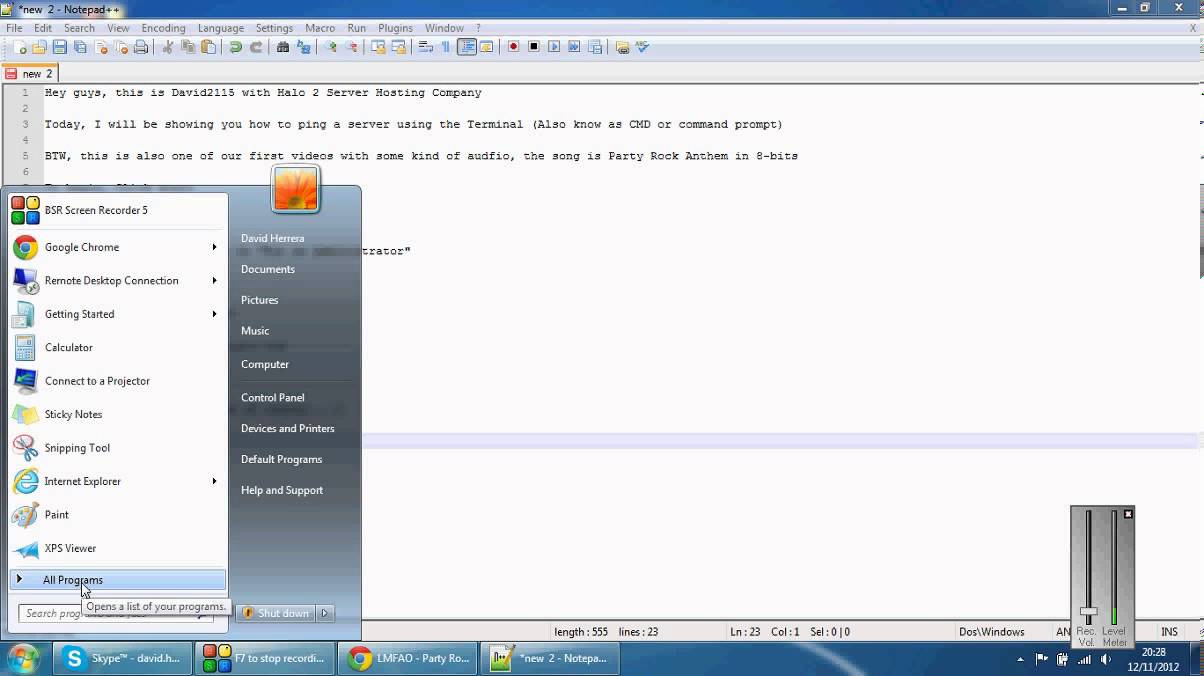Viewport: 1204px width, 676px height.
Task: Save the current file using toolbar icon
Action: [x=59, y=47]
